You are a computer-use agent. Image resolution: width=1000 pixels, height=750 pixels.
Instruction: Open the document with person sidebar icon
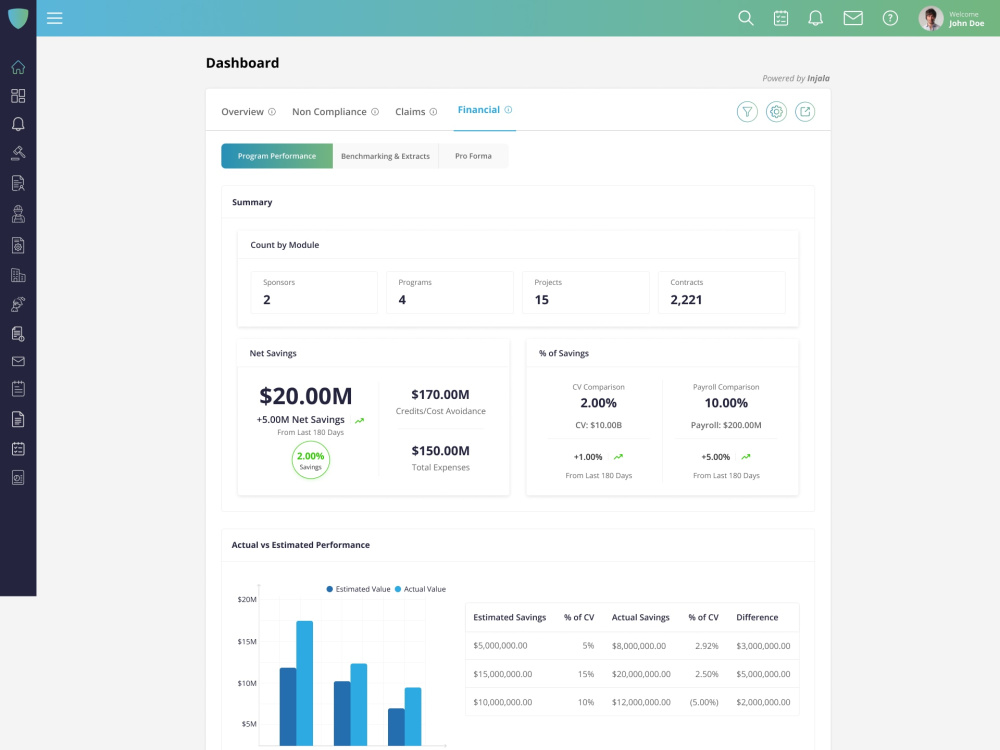[18, 184]
